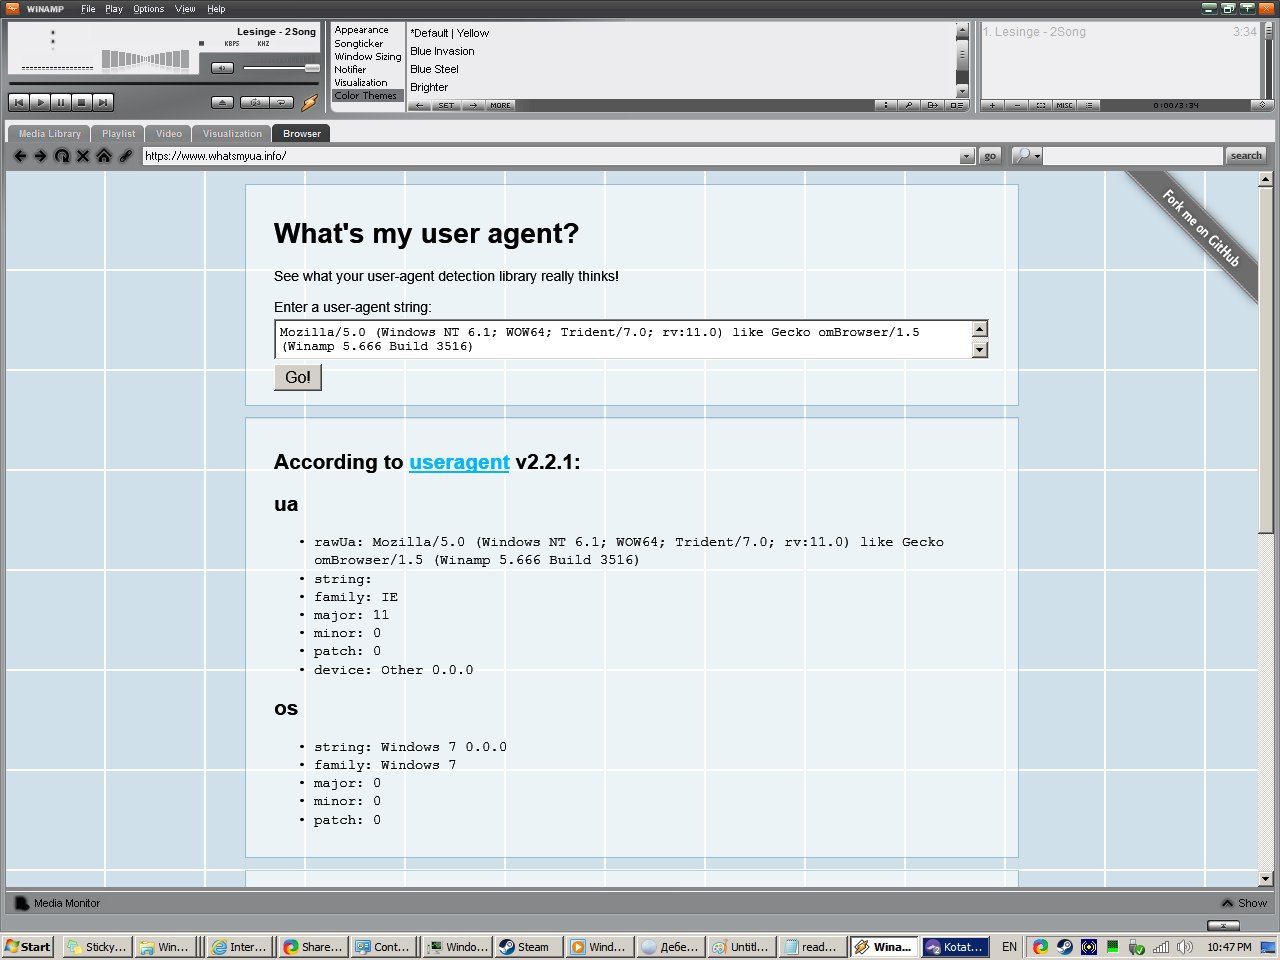
Task: Open the Visualization tab
Action: tap(232, 134)
